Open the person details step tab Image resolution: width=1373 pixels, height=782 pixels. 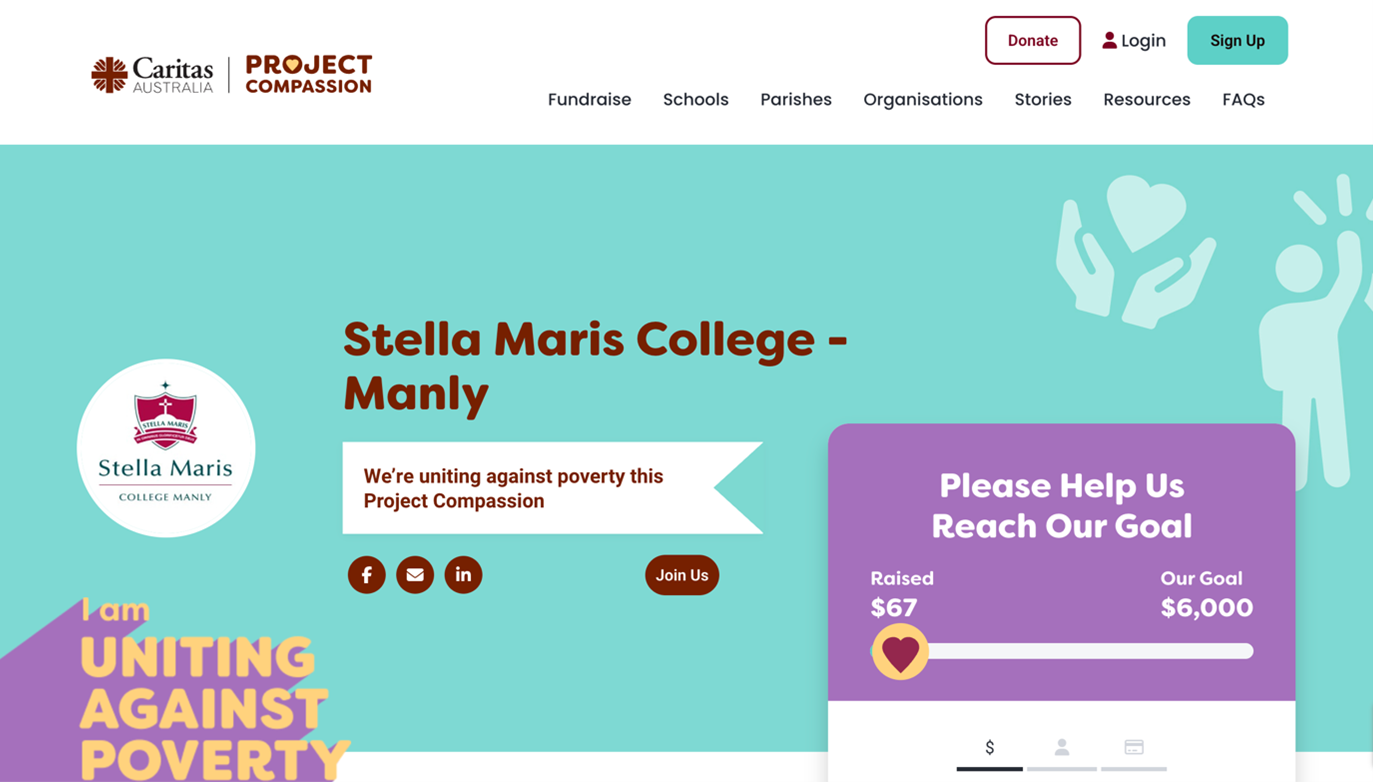click(x=1062, y=748)
